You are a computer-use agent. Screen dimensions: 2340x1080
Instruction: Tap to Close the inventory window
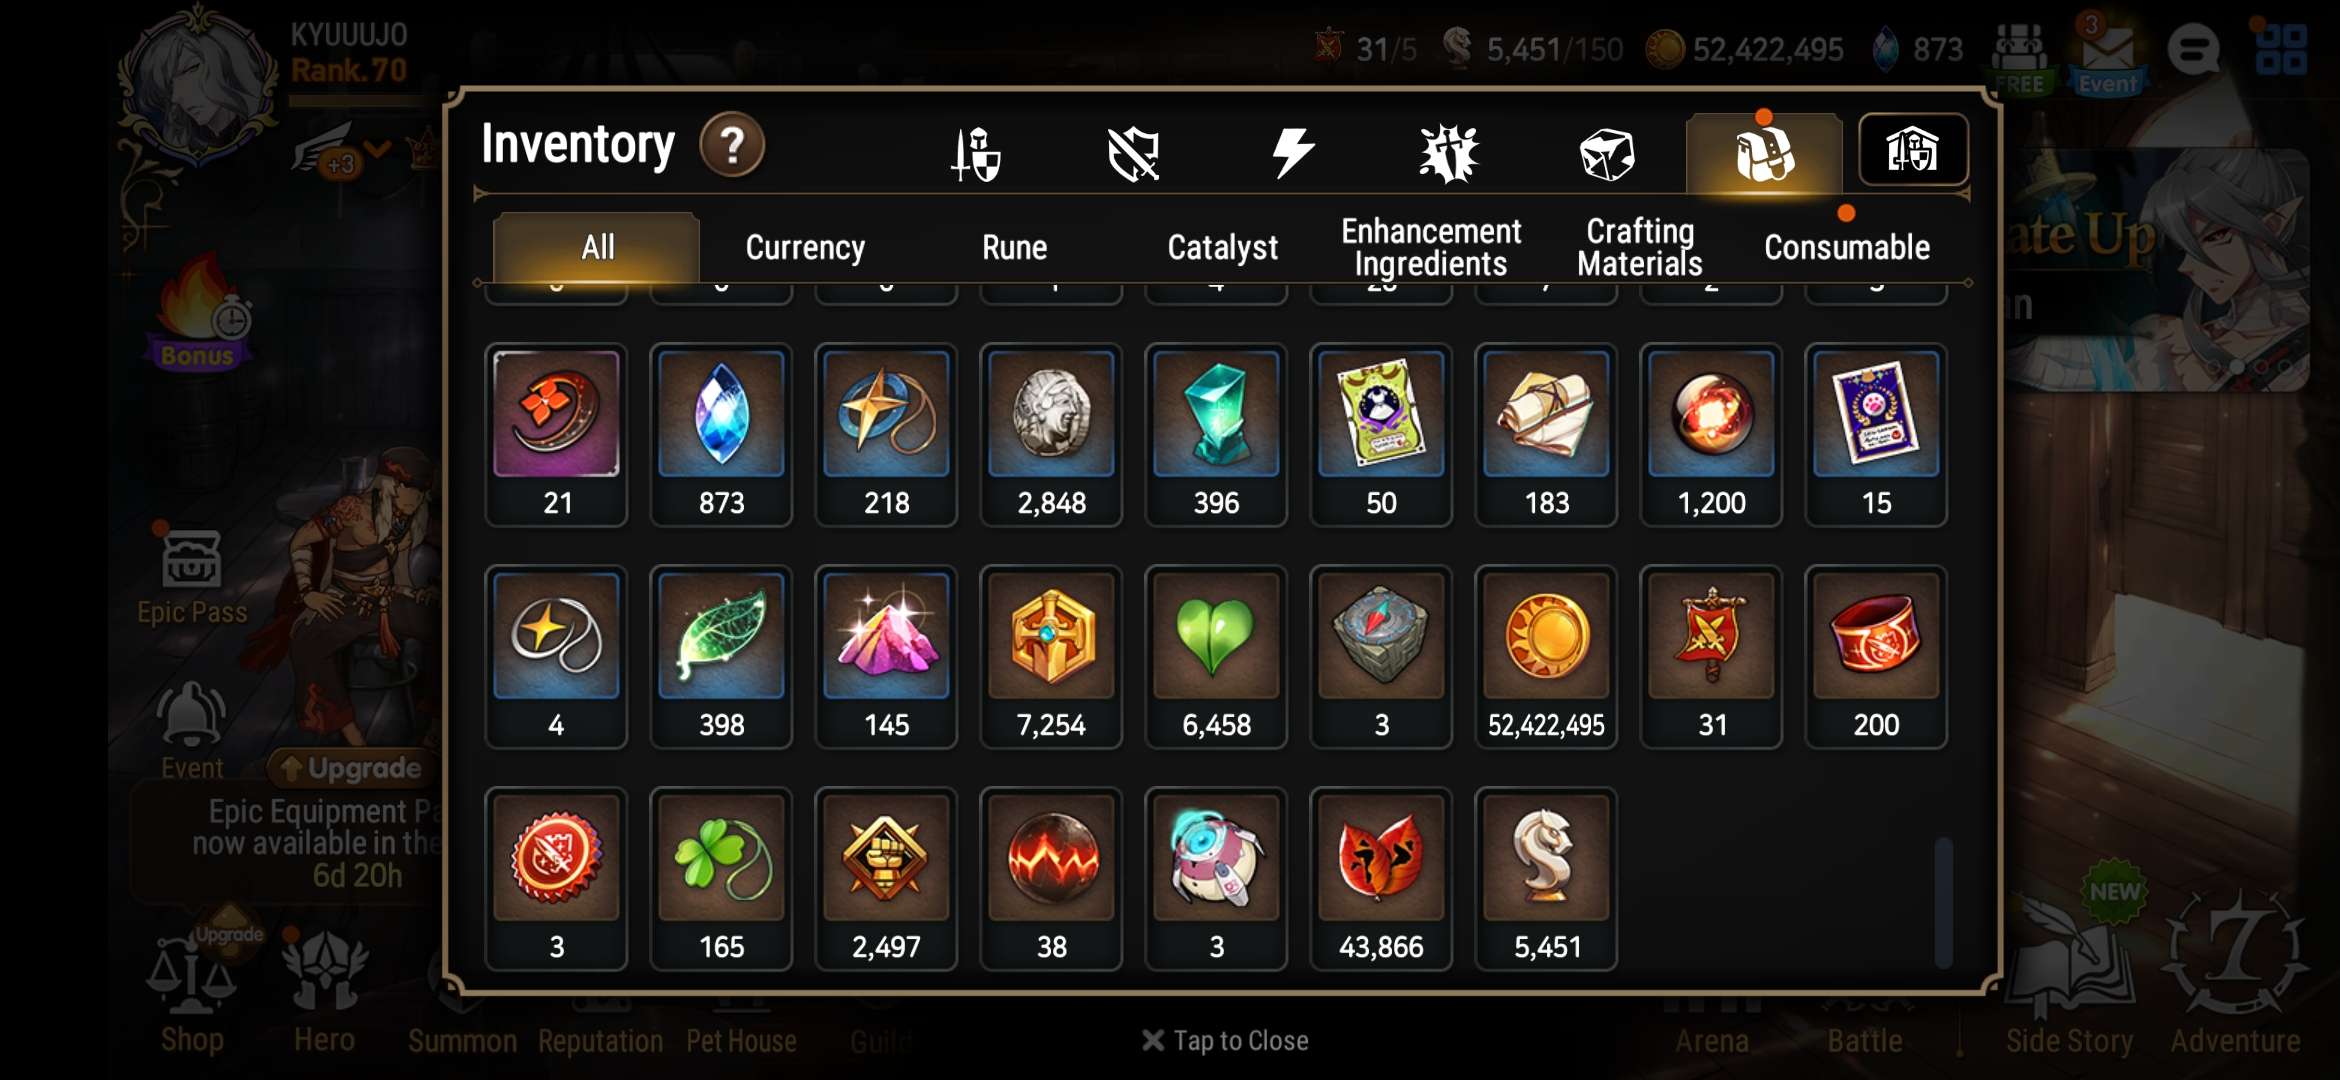[1225, 1041]
